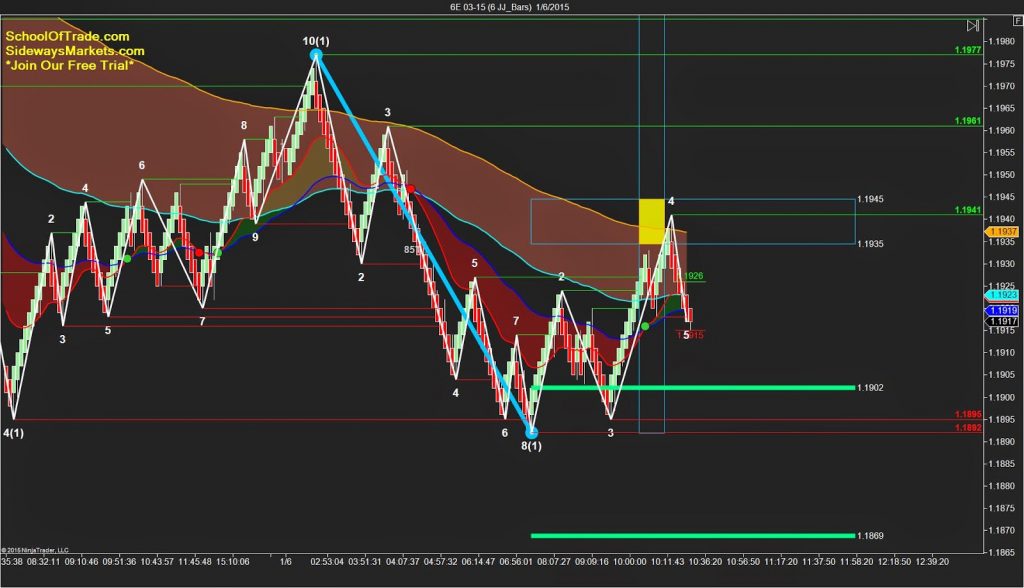Click the '8(1)' swing label
Image resolution: width=1024 pixels, height=588 pixels.
coord(531,446)
